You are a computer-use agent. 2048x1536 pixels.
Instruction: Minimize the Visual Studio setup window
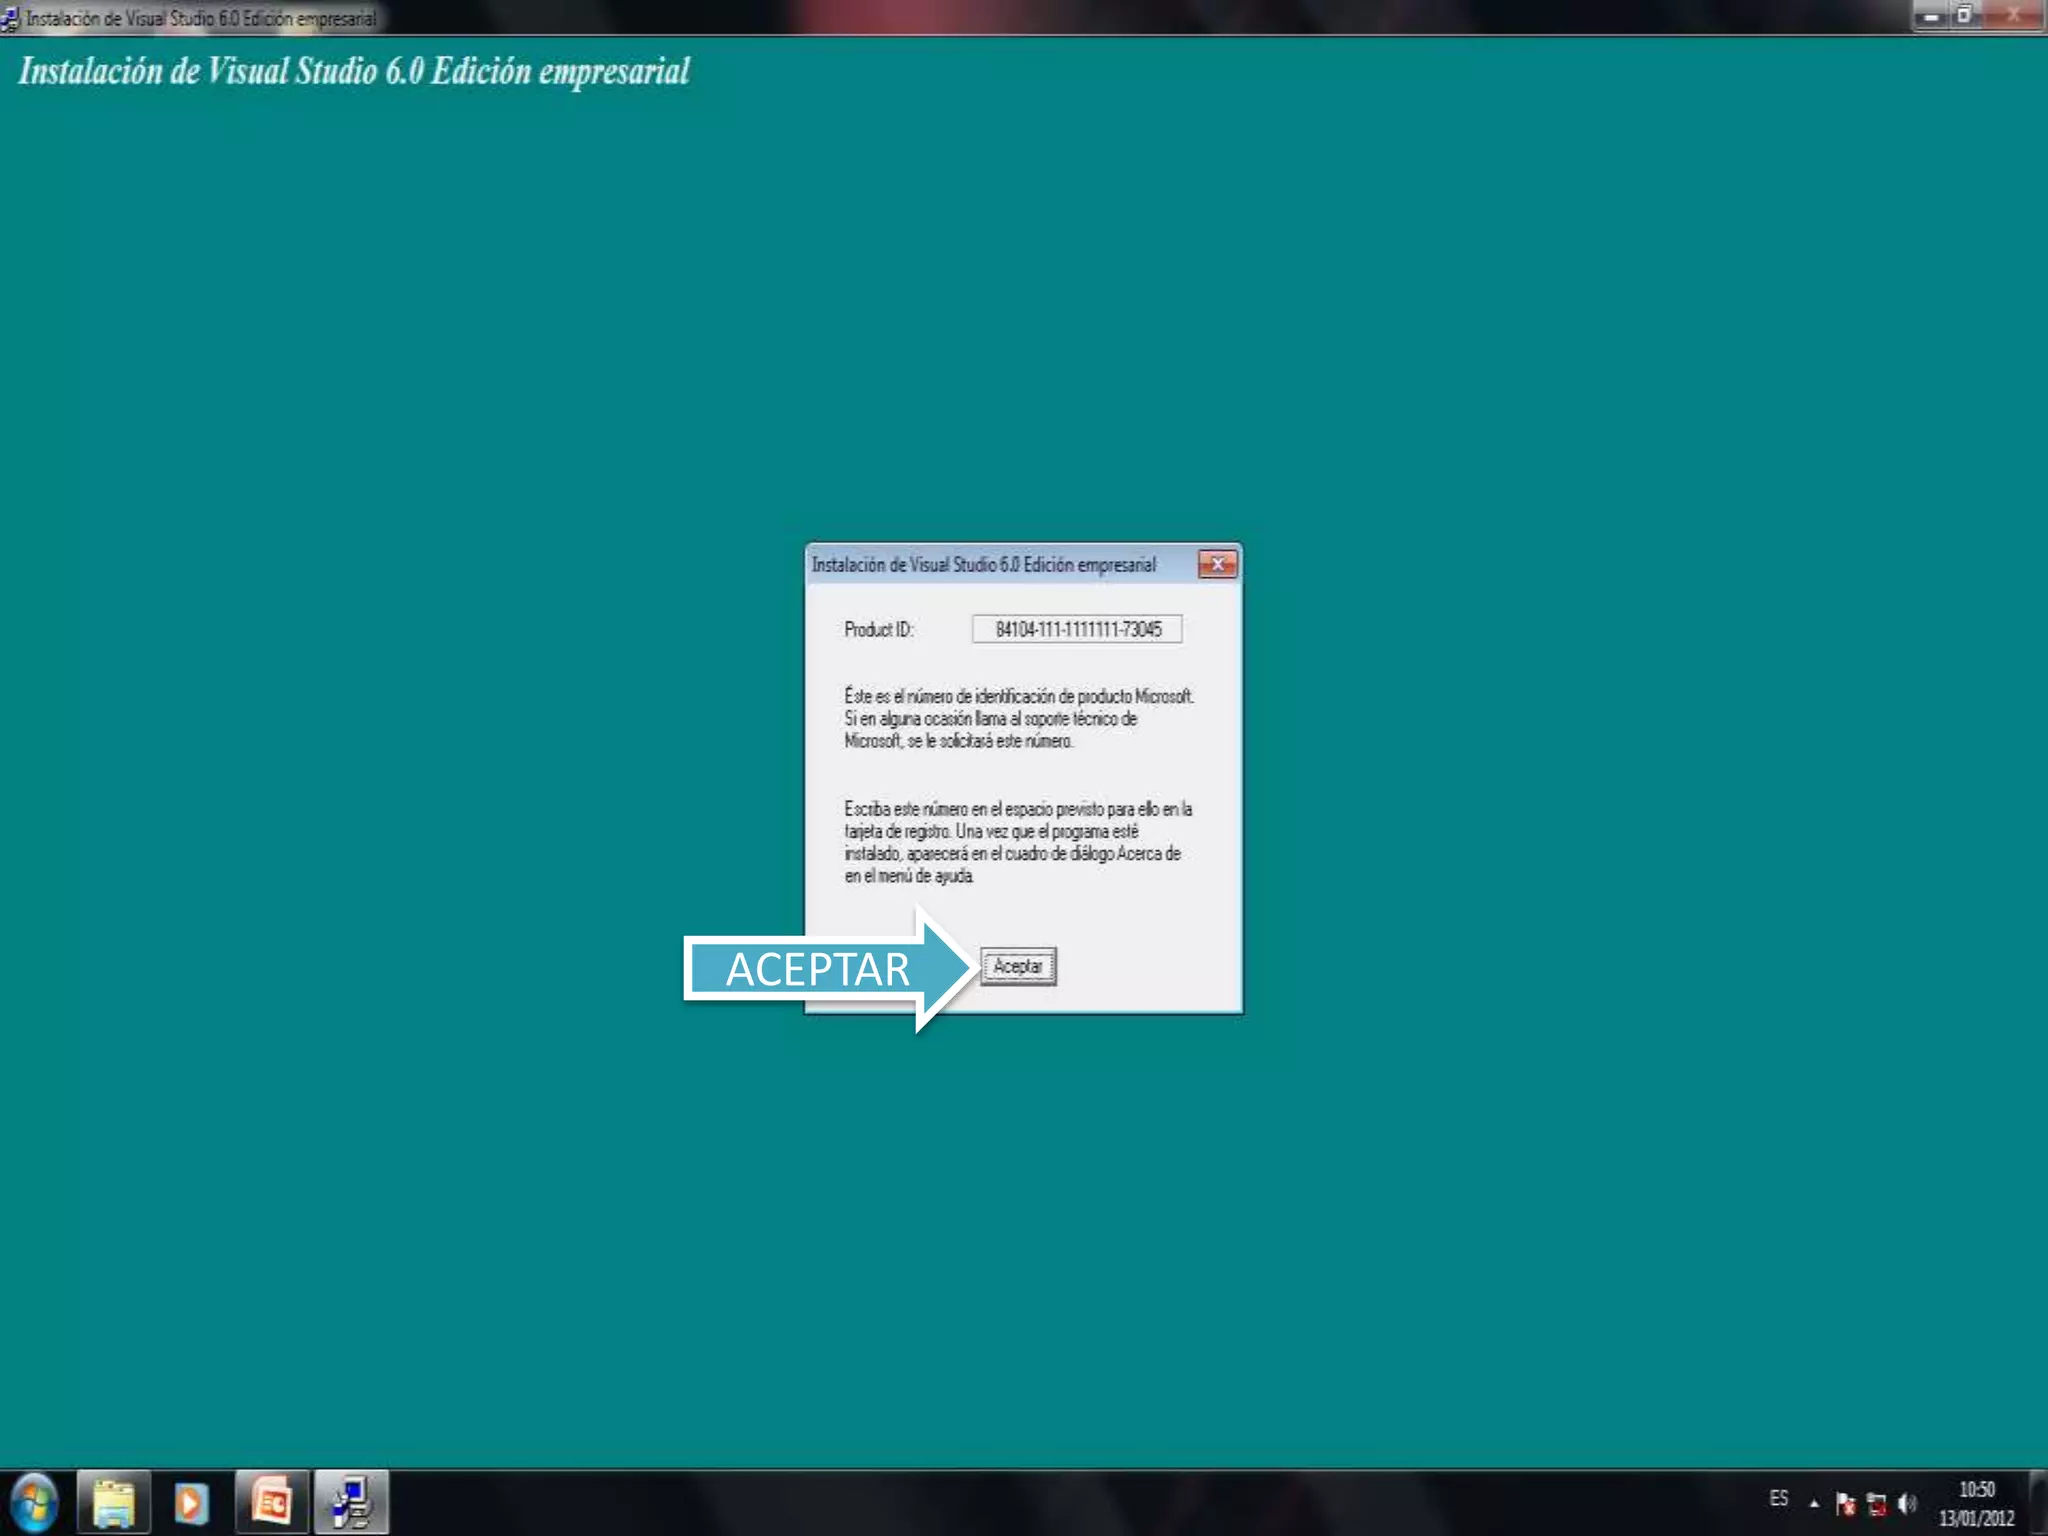1931,16
